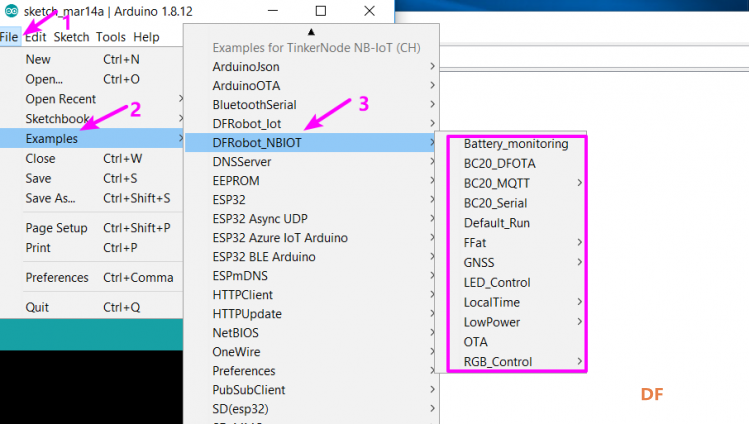Open the Battery_monitoring example sketch

pyautogui.click(x=516, y=144)
